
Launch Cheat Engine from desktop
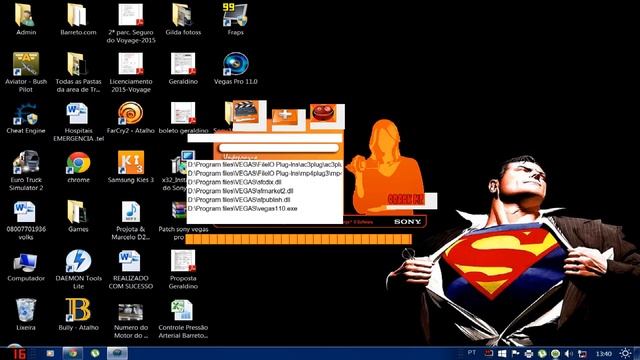pos(26,118)
